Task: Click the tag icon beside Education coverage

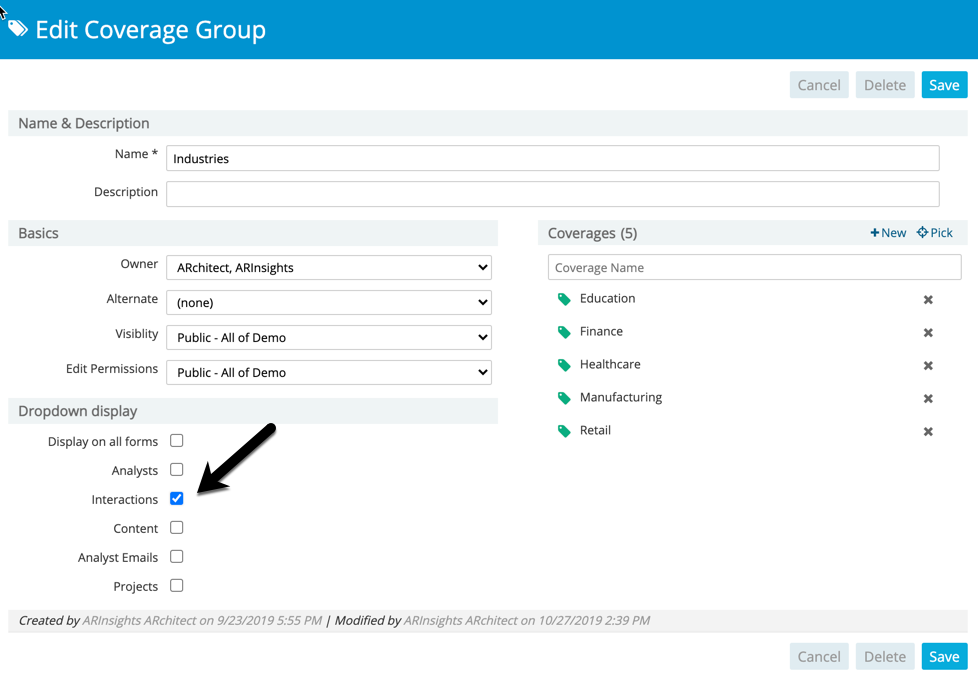Action: [x=564, y=299]
